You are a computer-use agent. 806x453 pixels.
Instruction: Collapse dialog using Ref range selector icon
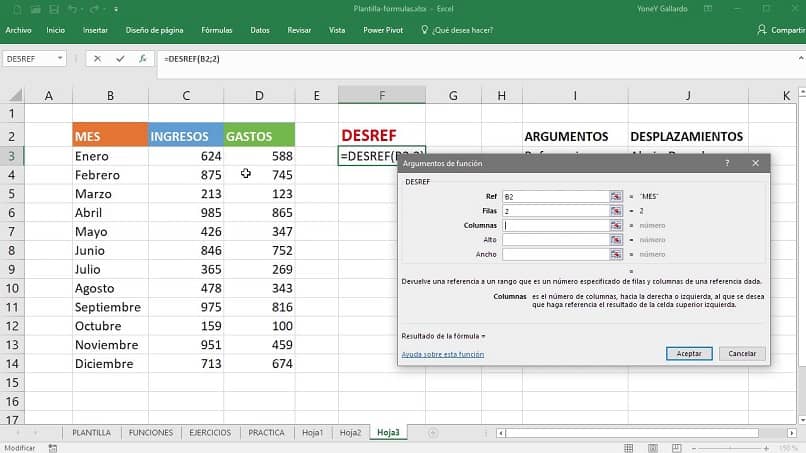point(616,197)
